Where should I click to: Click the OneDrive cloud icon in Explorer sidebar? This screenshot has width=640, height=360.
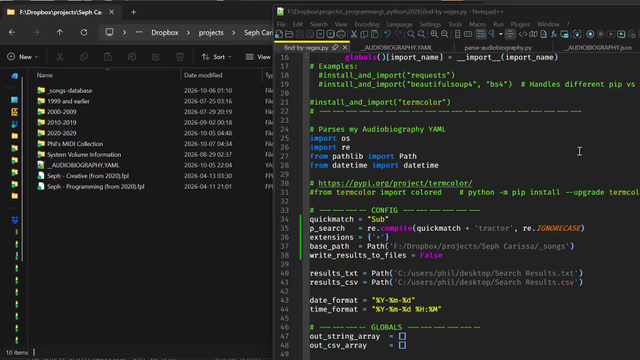click(x=15, y=76)
